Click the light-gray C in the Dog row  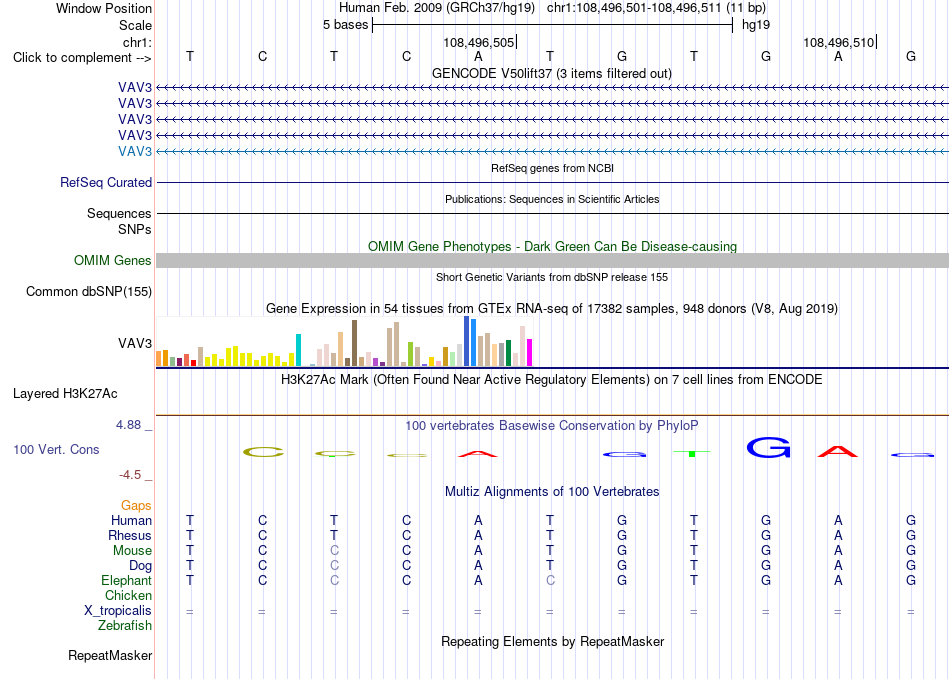pyautogui.click(x=334, y=566)
